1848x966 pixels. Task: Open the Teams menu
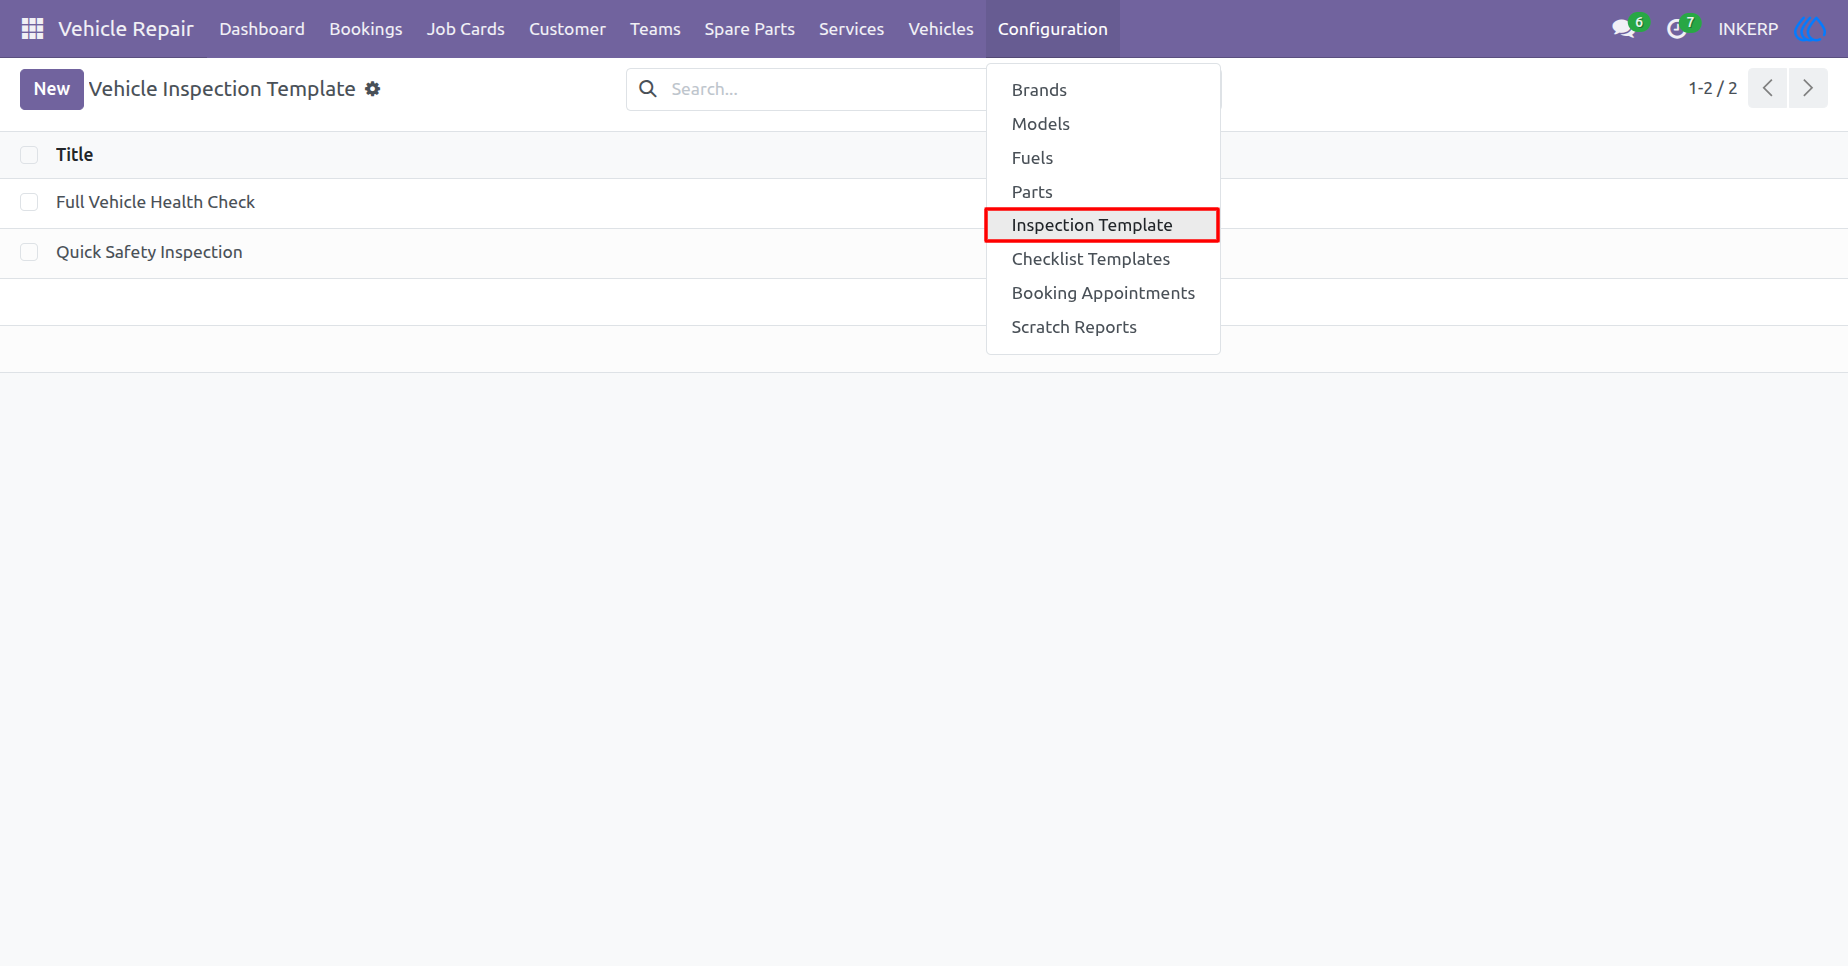(x=655, y=29)
